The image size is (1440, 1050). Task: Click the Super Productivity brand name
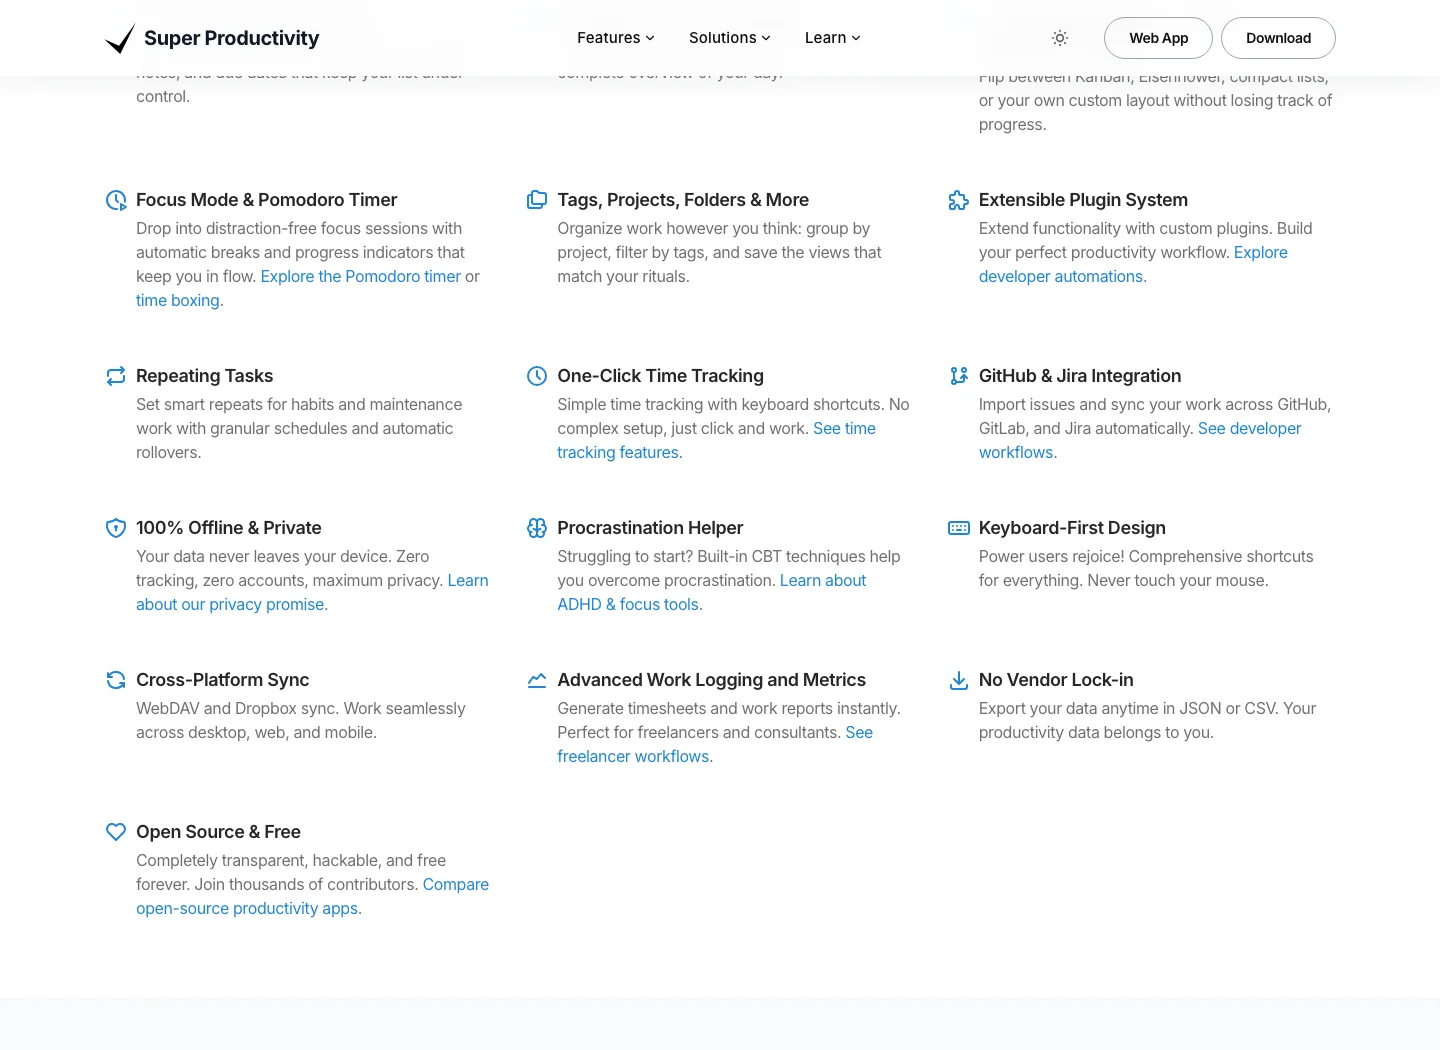click(231, 38)
